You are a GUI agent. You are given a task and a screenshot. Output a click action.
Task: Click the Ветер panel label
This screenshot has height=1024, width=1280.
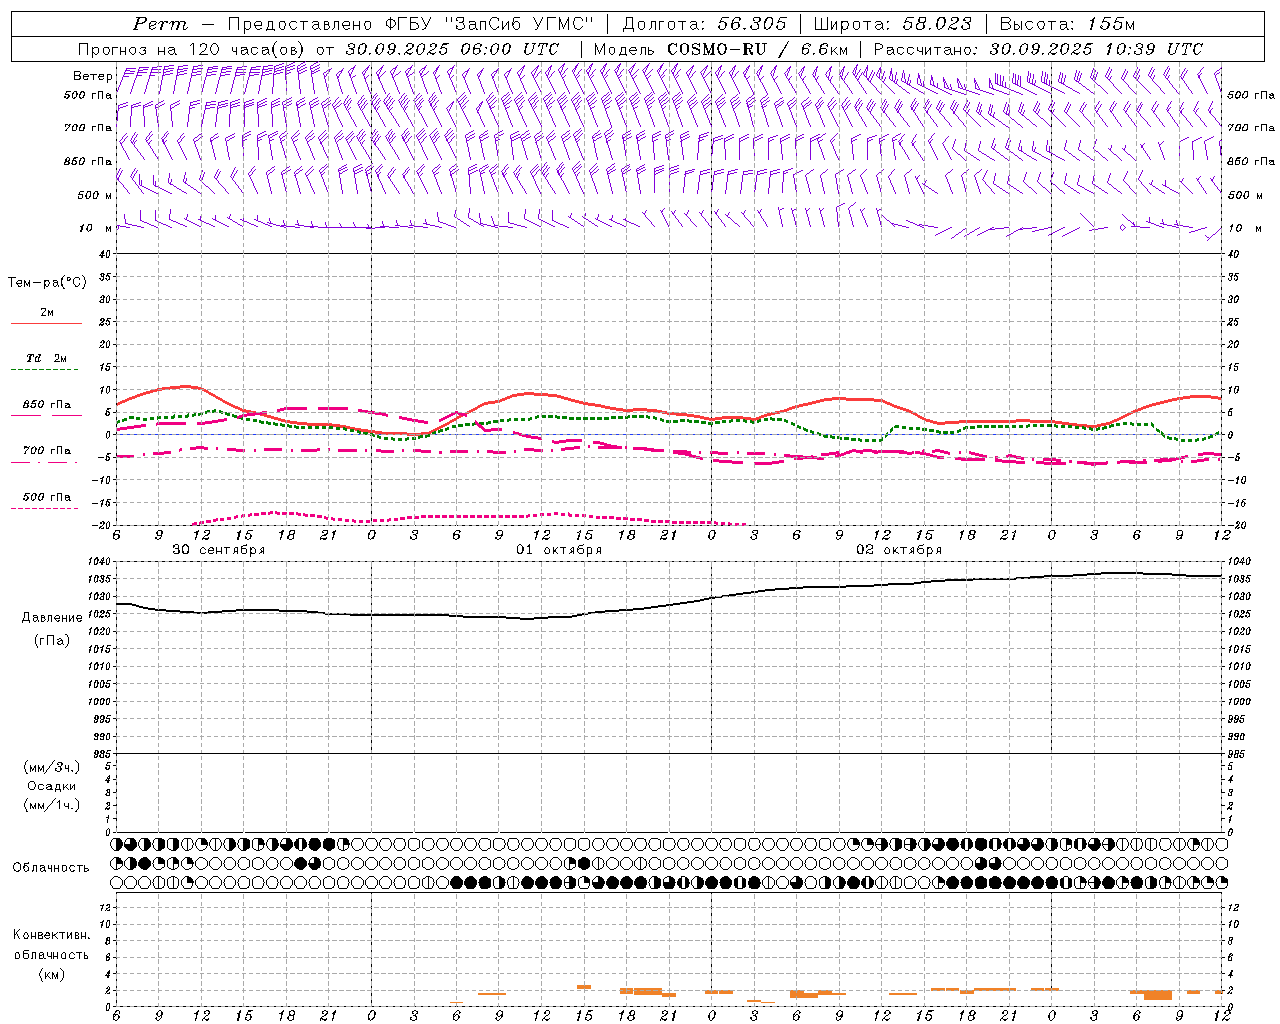click(x=93, y=76)
